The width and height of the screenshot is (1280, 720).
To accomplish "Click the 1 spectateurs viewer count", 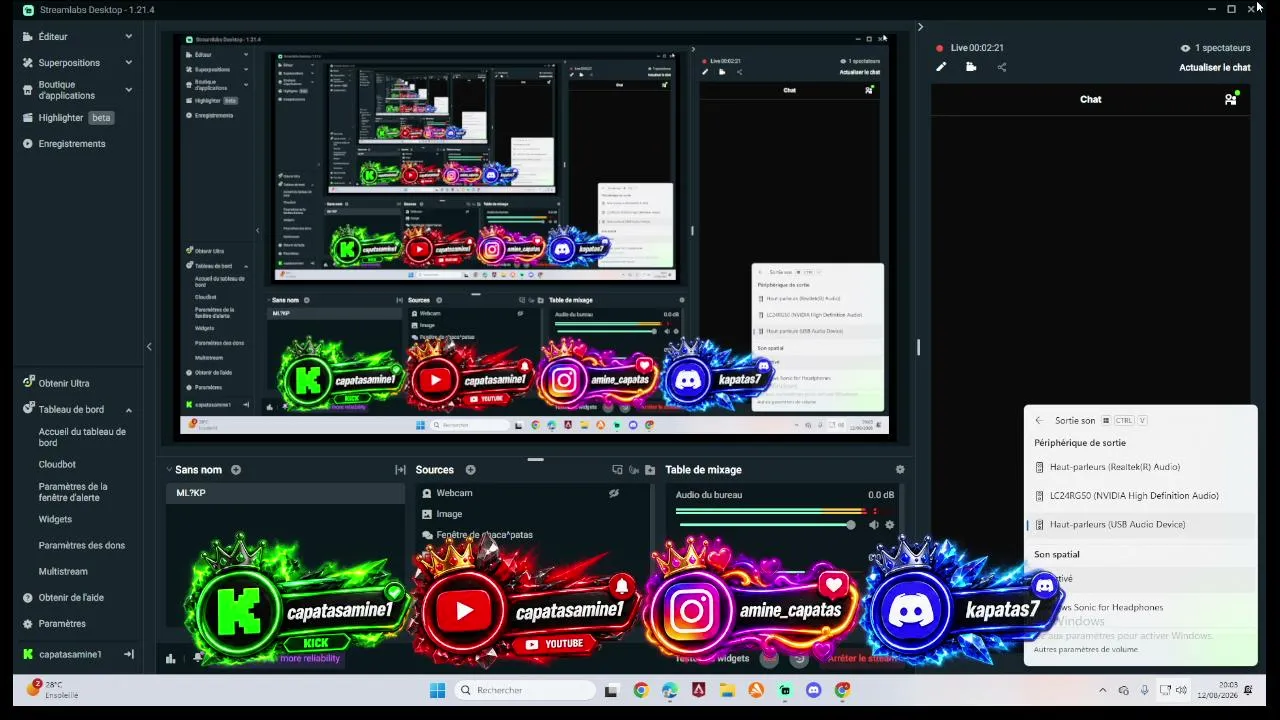I will [1215, 47].
